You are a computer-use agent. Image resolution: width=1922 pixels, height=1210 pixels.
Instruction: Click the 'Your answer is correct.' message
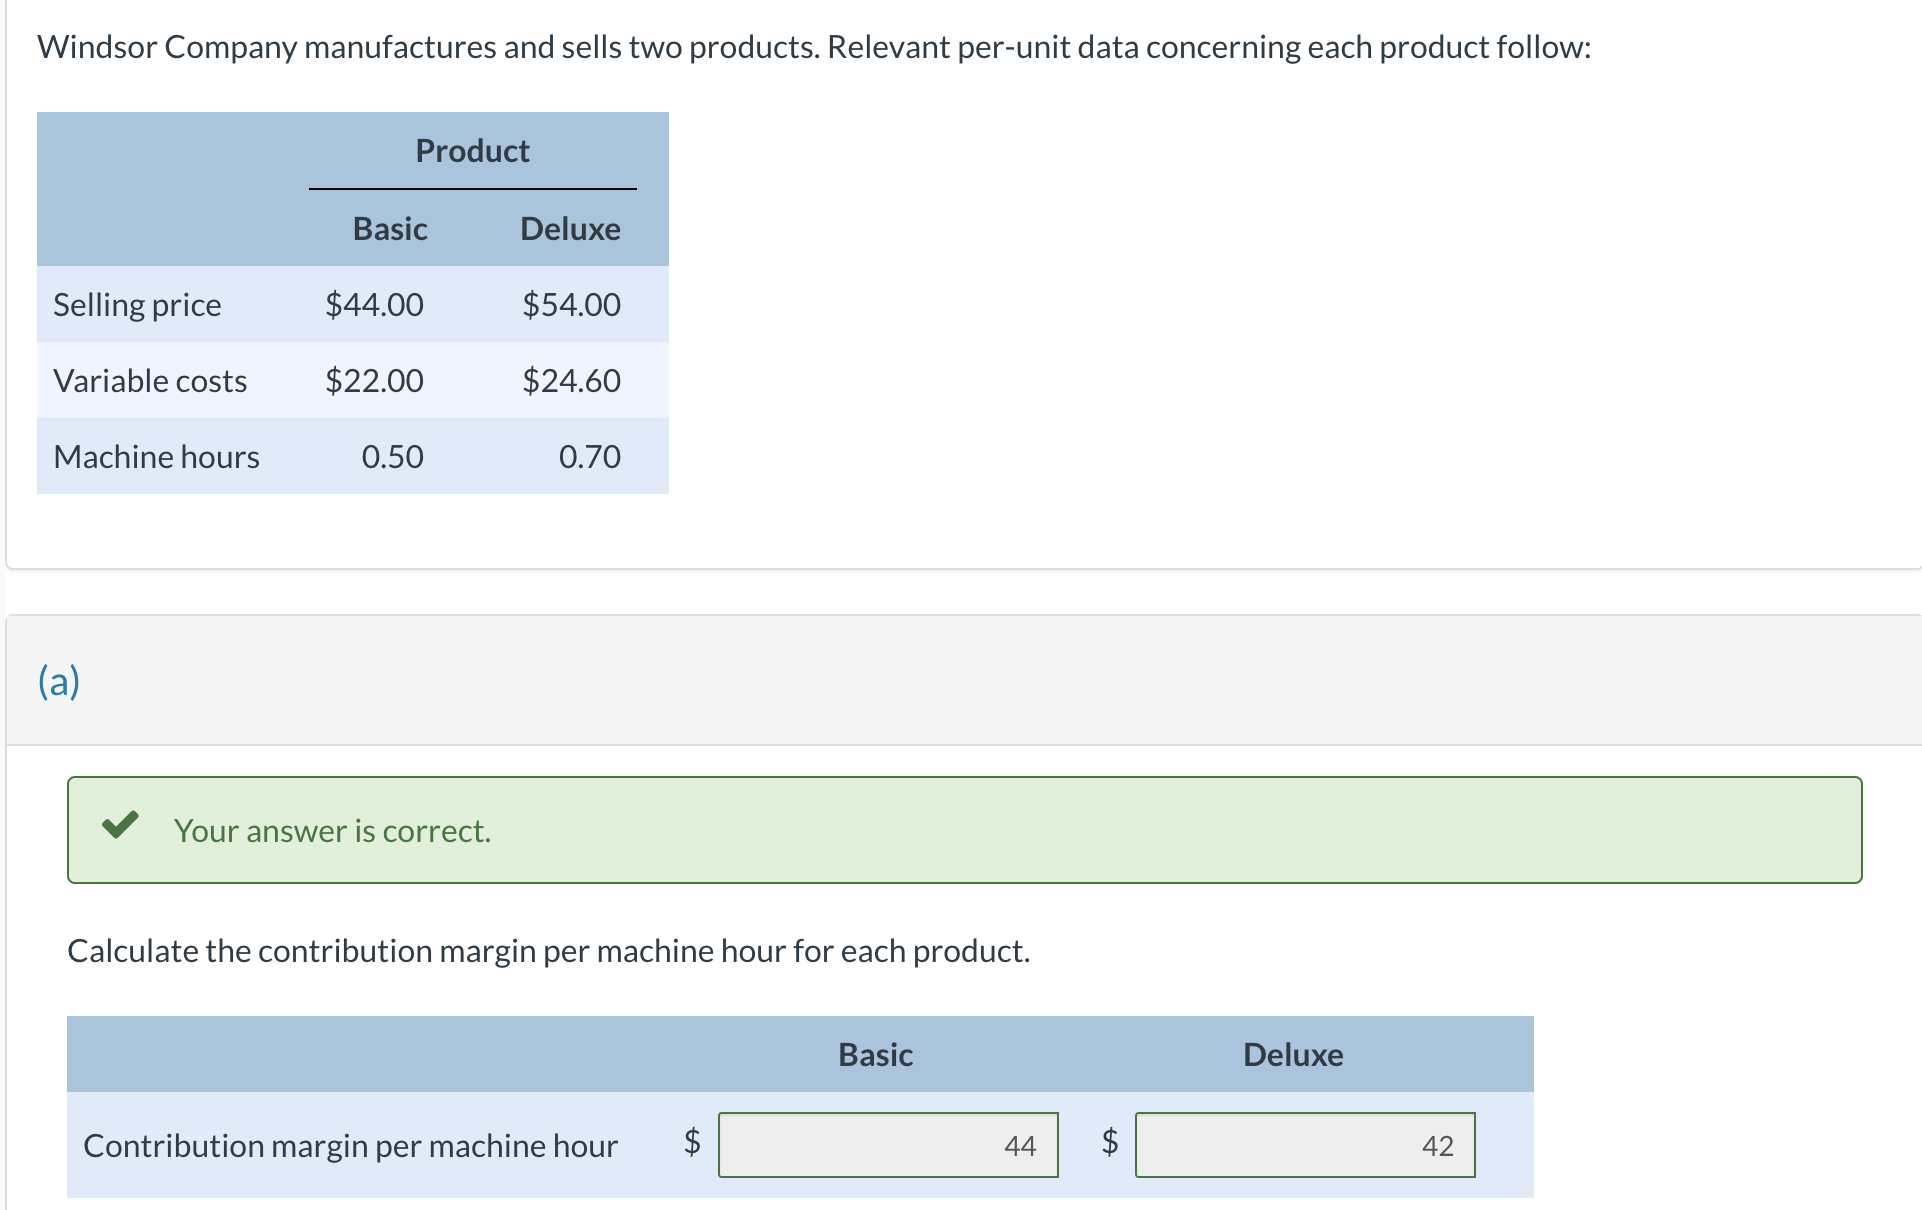(x=332, y=831)
